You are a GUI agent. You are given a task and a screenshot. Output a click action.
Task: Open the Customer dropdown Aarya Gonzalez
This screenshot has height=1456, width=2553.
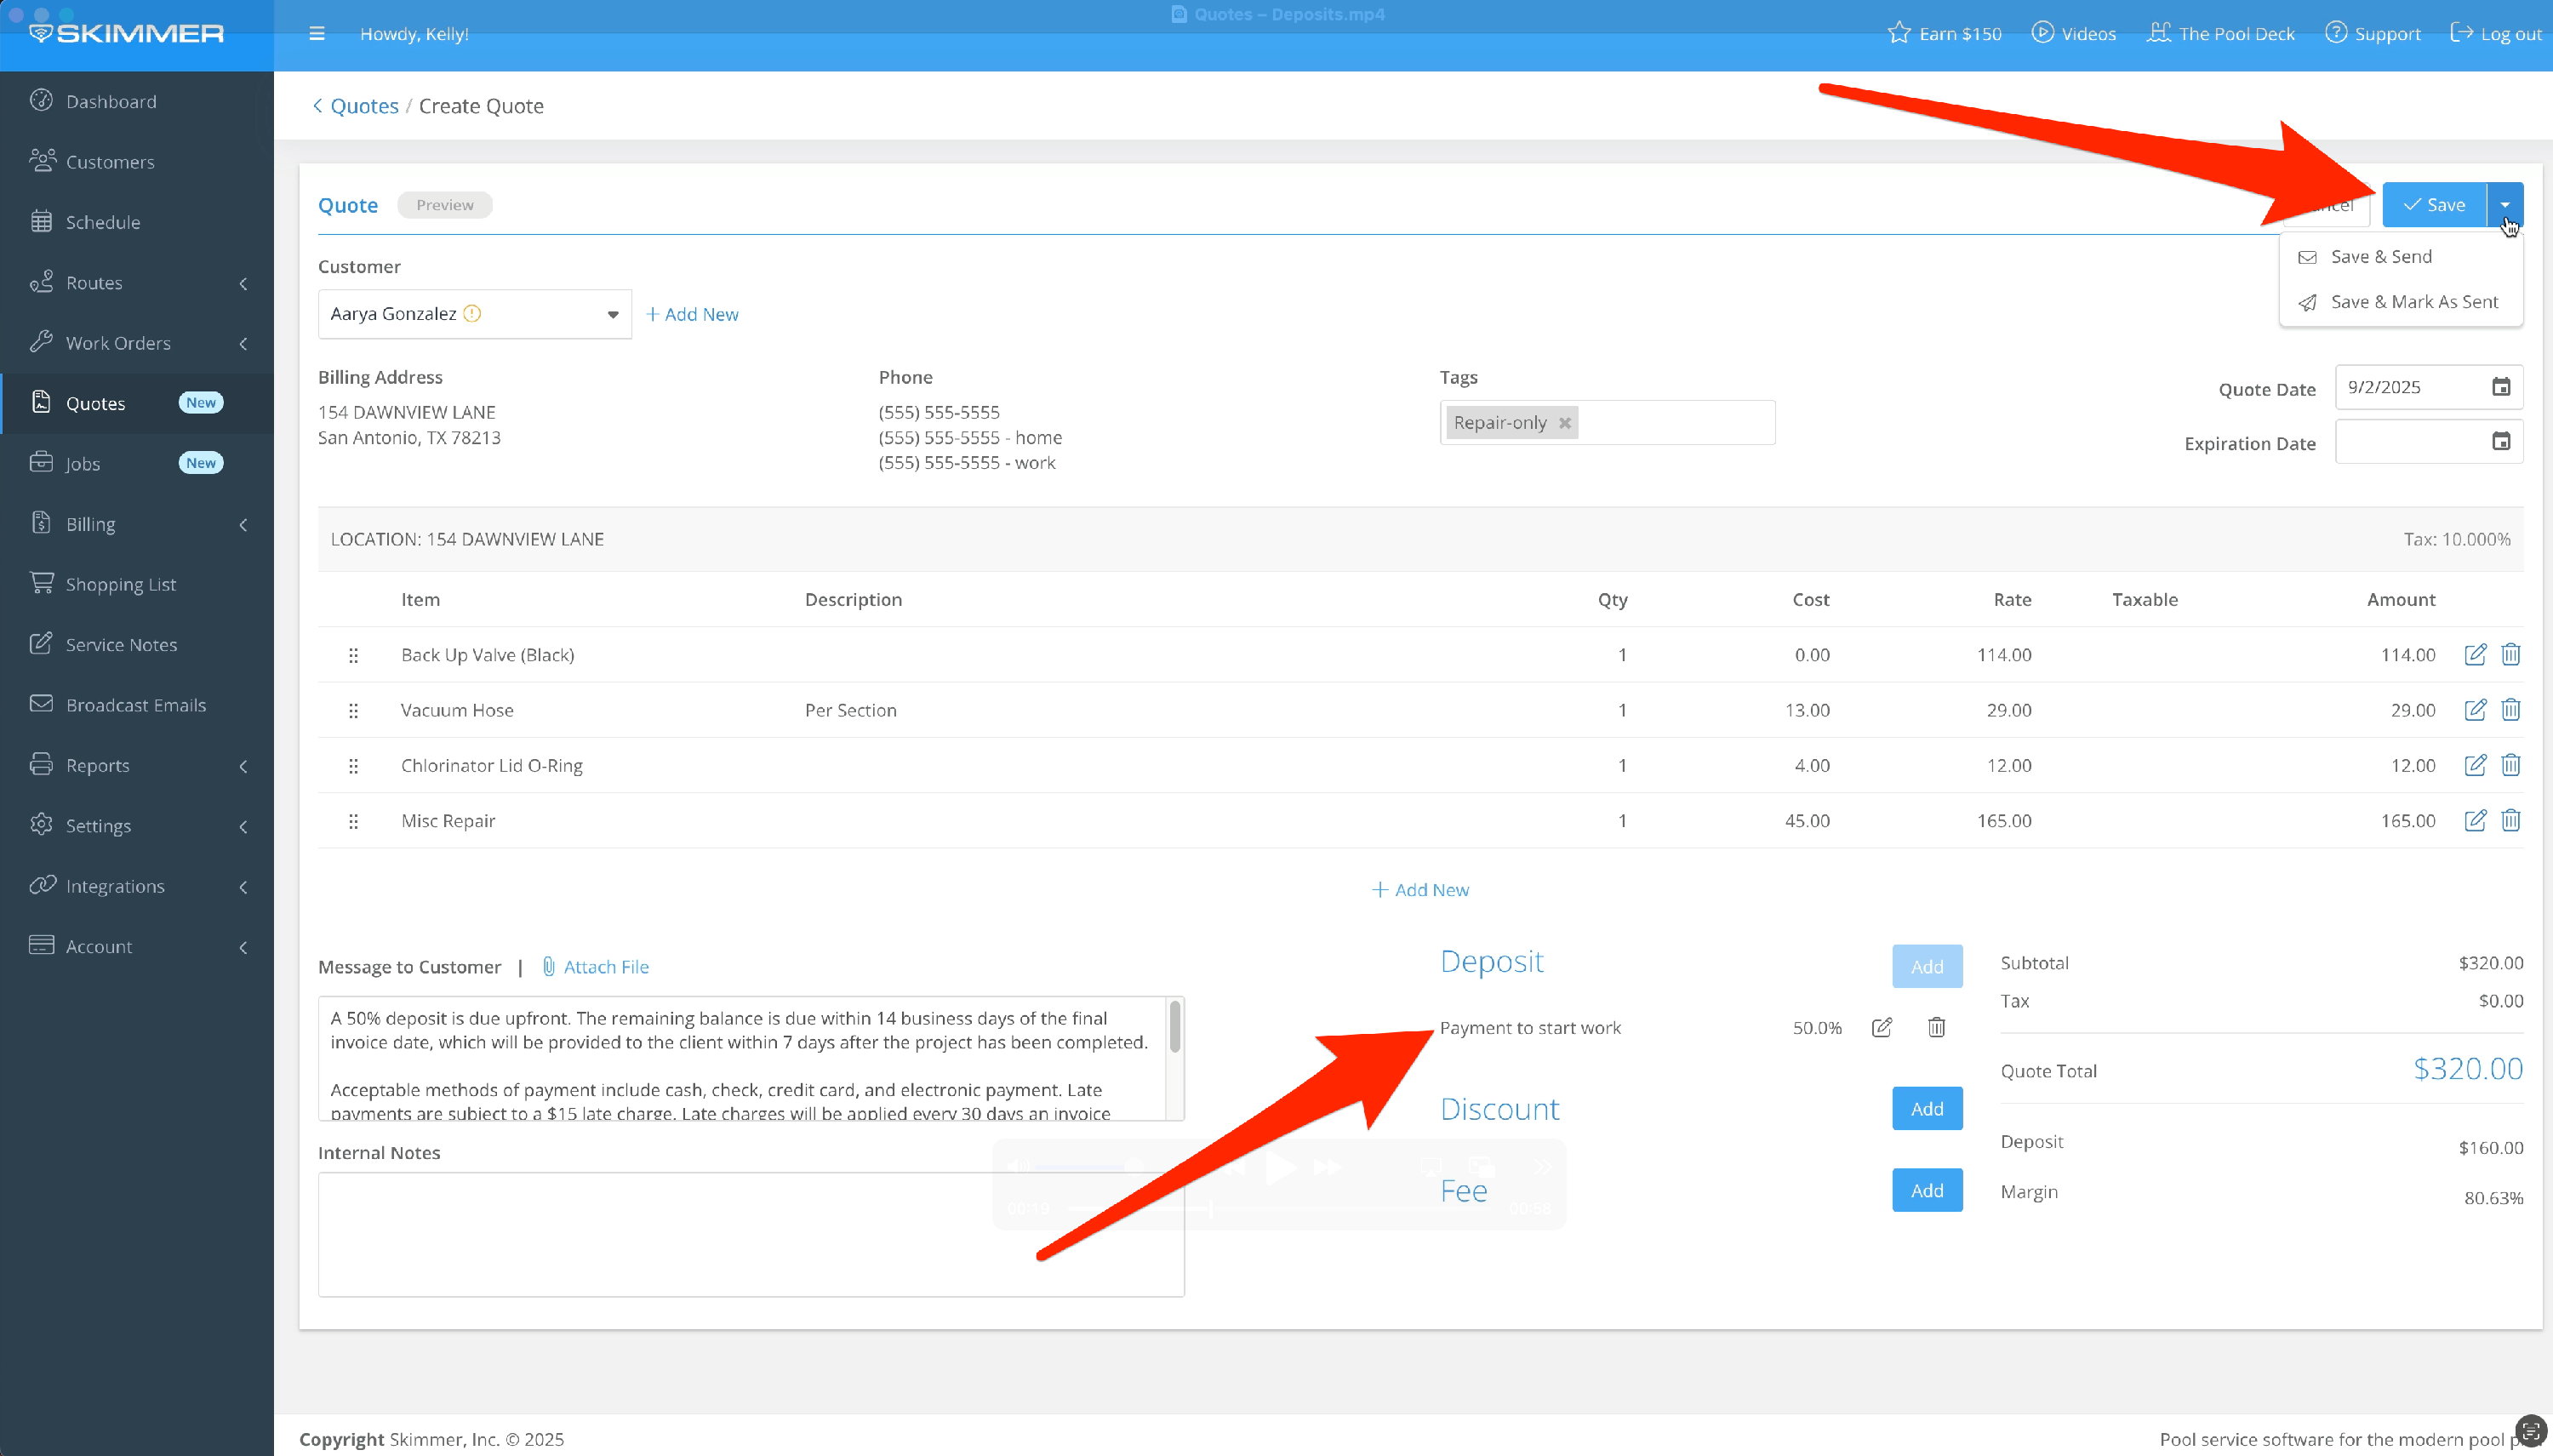[x=474, y=314]
